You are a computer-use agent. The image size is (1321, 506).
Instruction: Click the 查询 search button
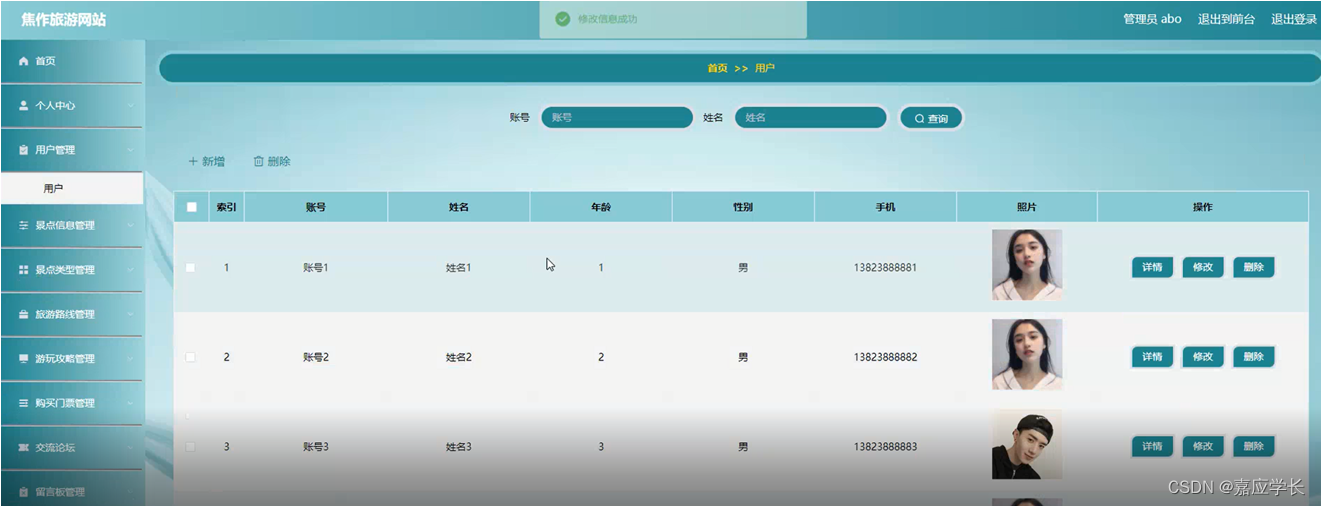pos(931,118)
